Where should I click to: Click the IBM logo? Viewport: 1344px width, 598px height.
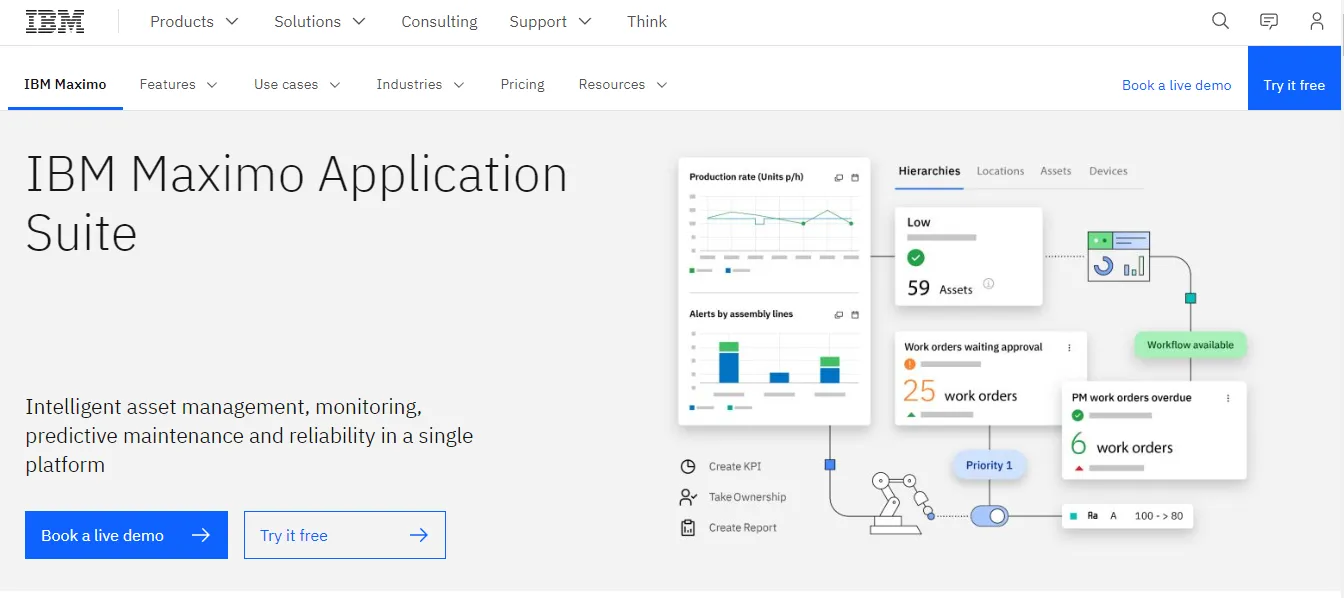[x=55, y=21]
